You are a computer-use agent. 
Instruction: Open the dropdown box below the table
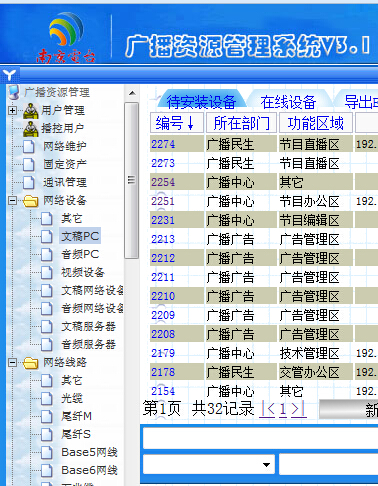[209, 464]
